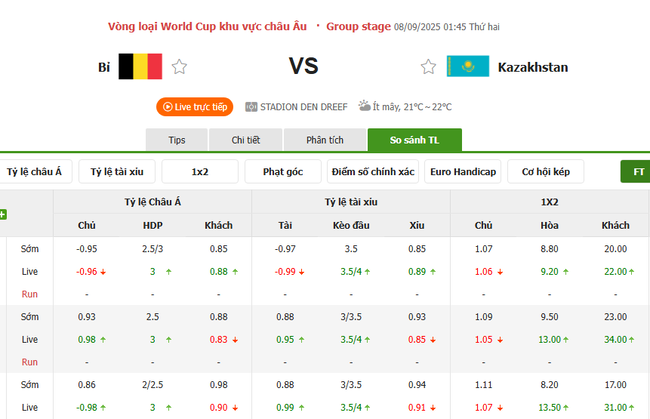650x419 pixels.
Task: Open the Chi tiết tab
Action: [x=246, y=140]
